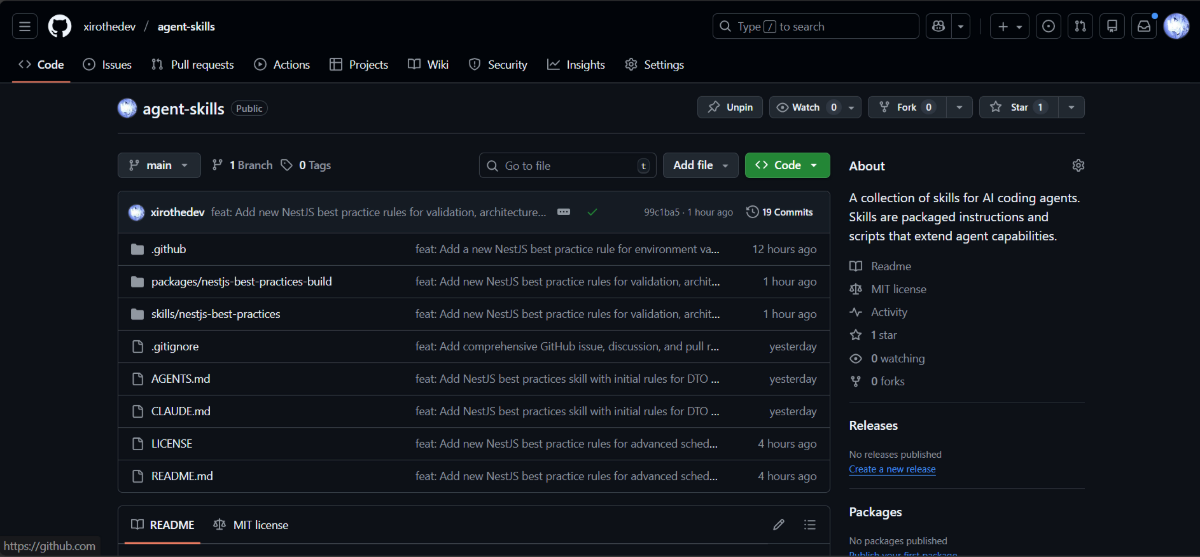This screenshot has height=557, width=1200.
Task: Expand the Fork options arrow
Action: [x=959, y=107]
